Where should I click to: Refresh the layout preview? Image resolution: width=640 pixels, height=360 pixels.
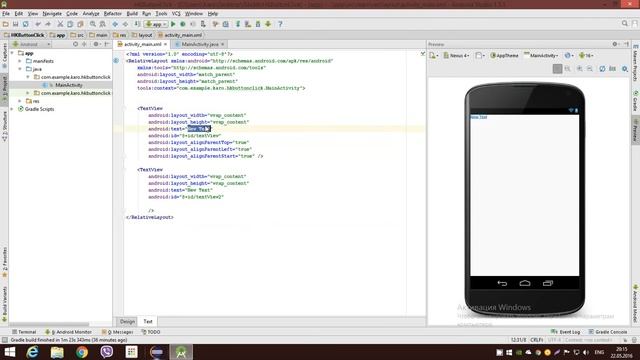click(x=602, y=69)
